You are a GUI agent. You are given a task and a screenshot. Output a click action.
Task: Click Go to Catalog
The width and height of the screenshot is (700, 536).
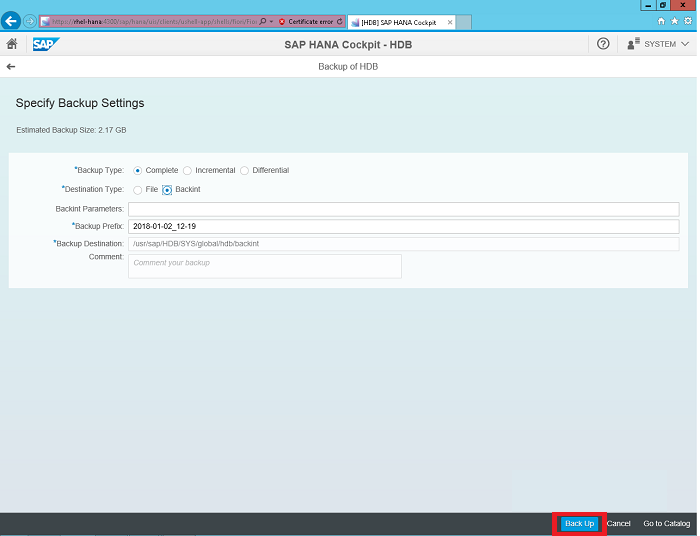pos(667,524)
